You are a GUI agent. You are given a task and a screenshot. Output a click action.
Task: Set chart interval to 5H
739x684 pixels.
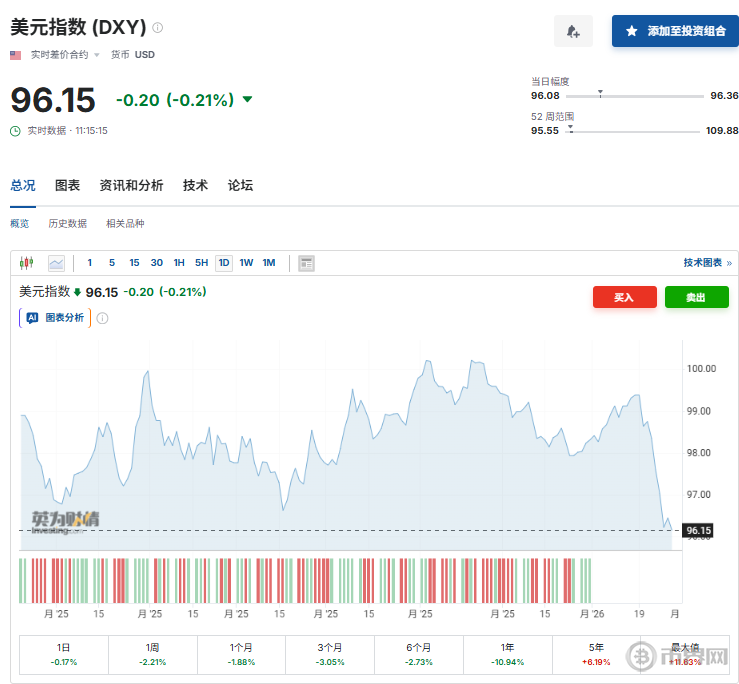(x=201, y=263)
